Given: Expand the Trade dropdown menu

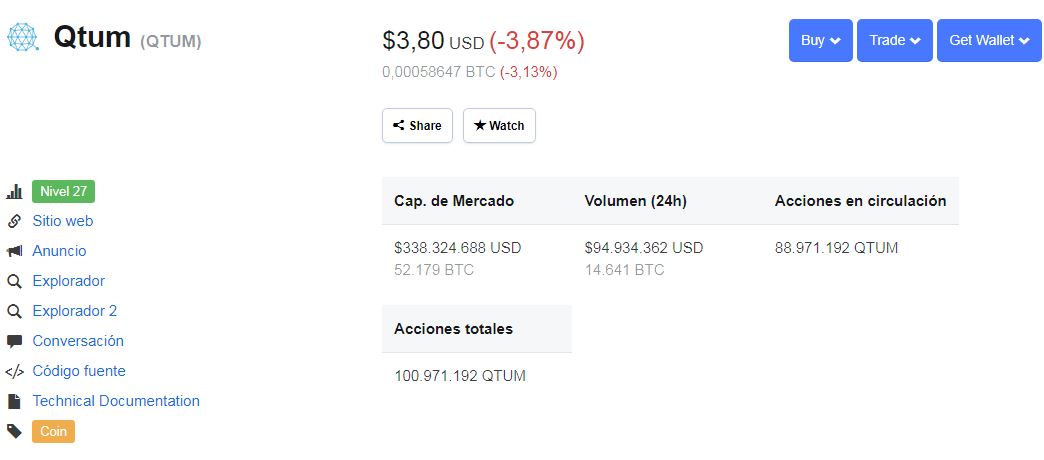Looking at the screenshot, I should (895, 41).
